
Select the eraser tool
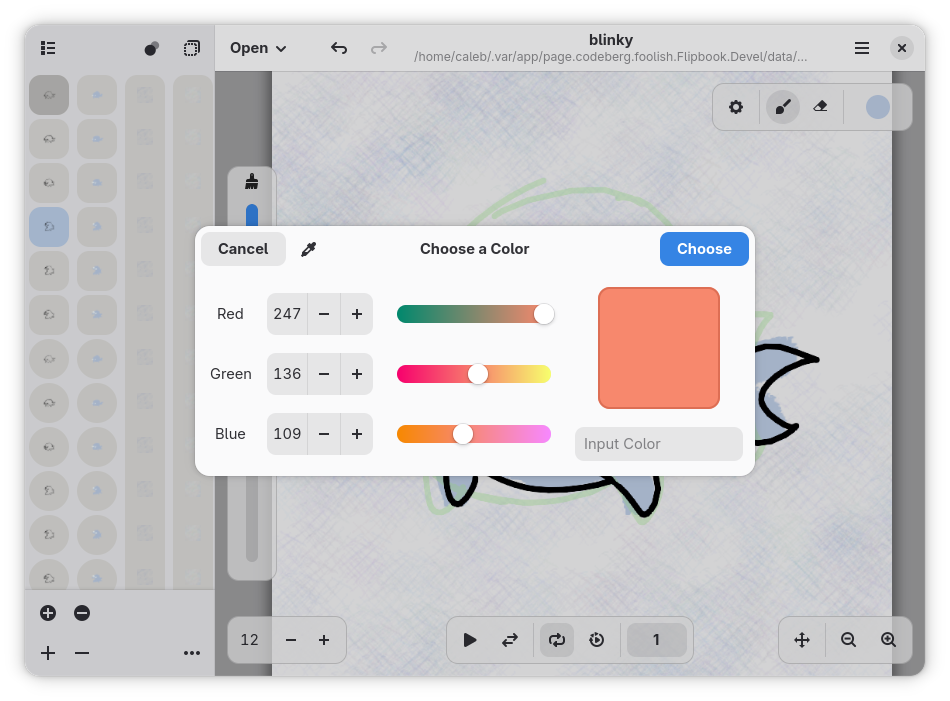820,107
